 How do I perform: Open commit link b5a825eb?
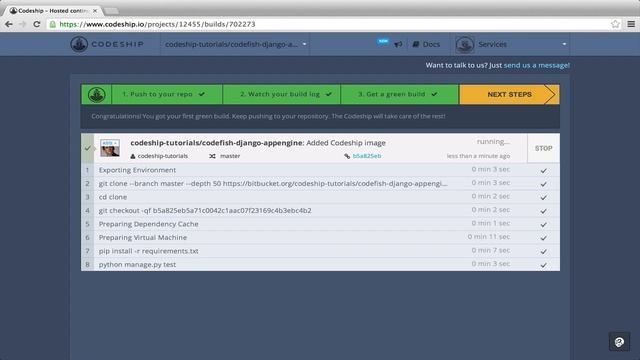(x=367, y=156)
